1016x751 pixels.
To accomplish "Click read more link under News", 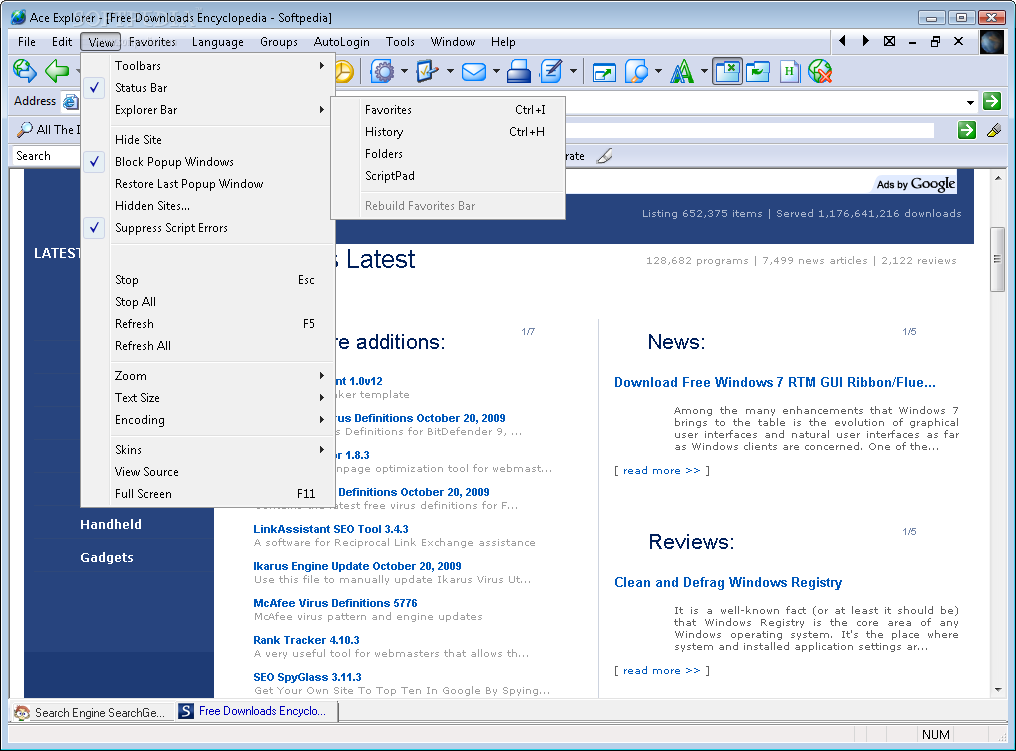I will [662, 470].
